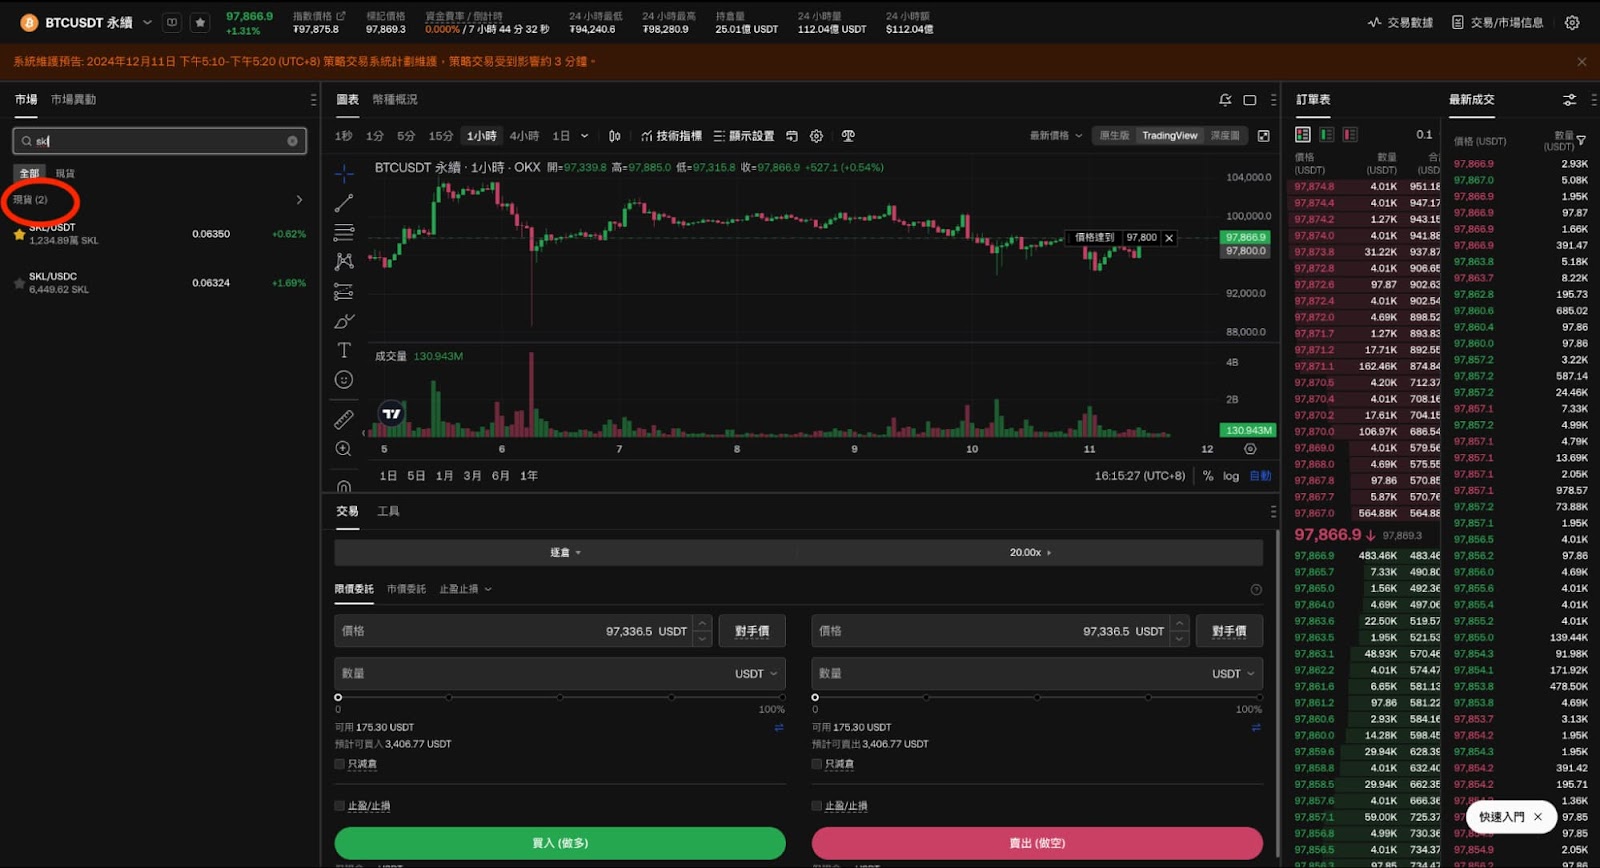Click buy-side quantity percentage slider handle

(x=338, y=697)
